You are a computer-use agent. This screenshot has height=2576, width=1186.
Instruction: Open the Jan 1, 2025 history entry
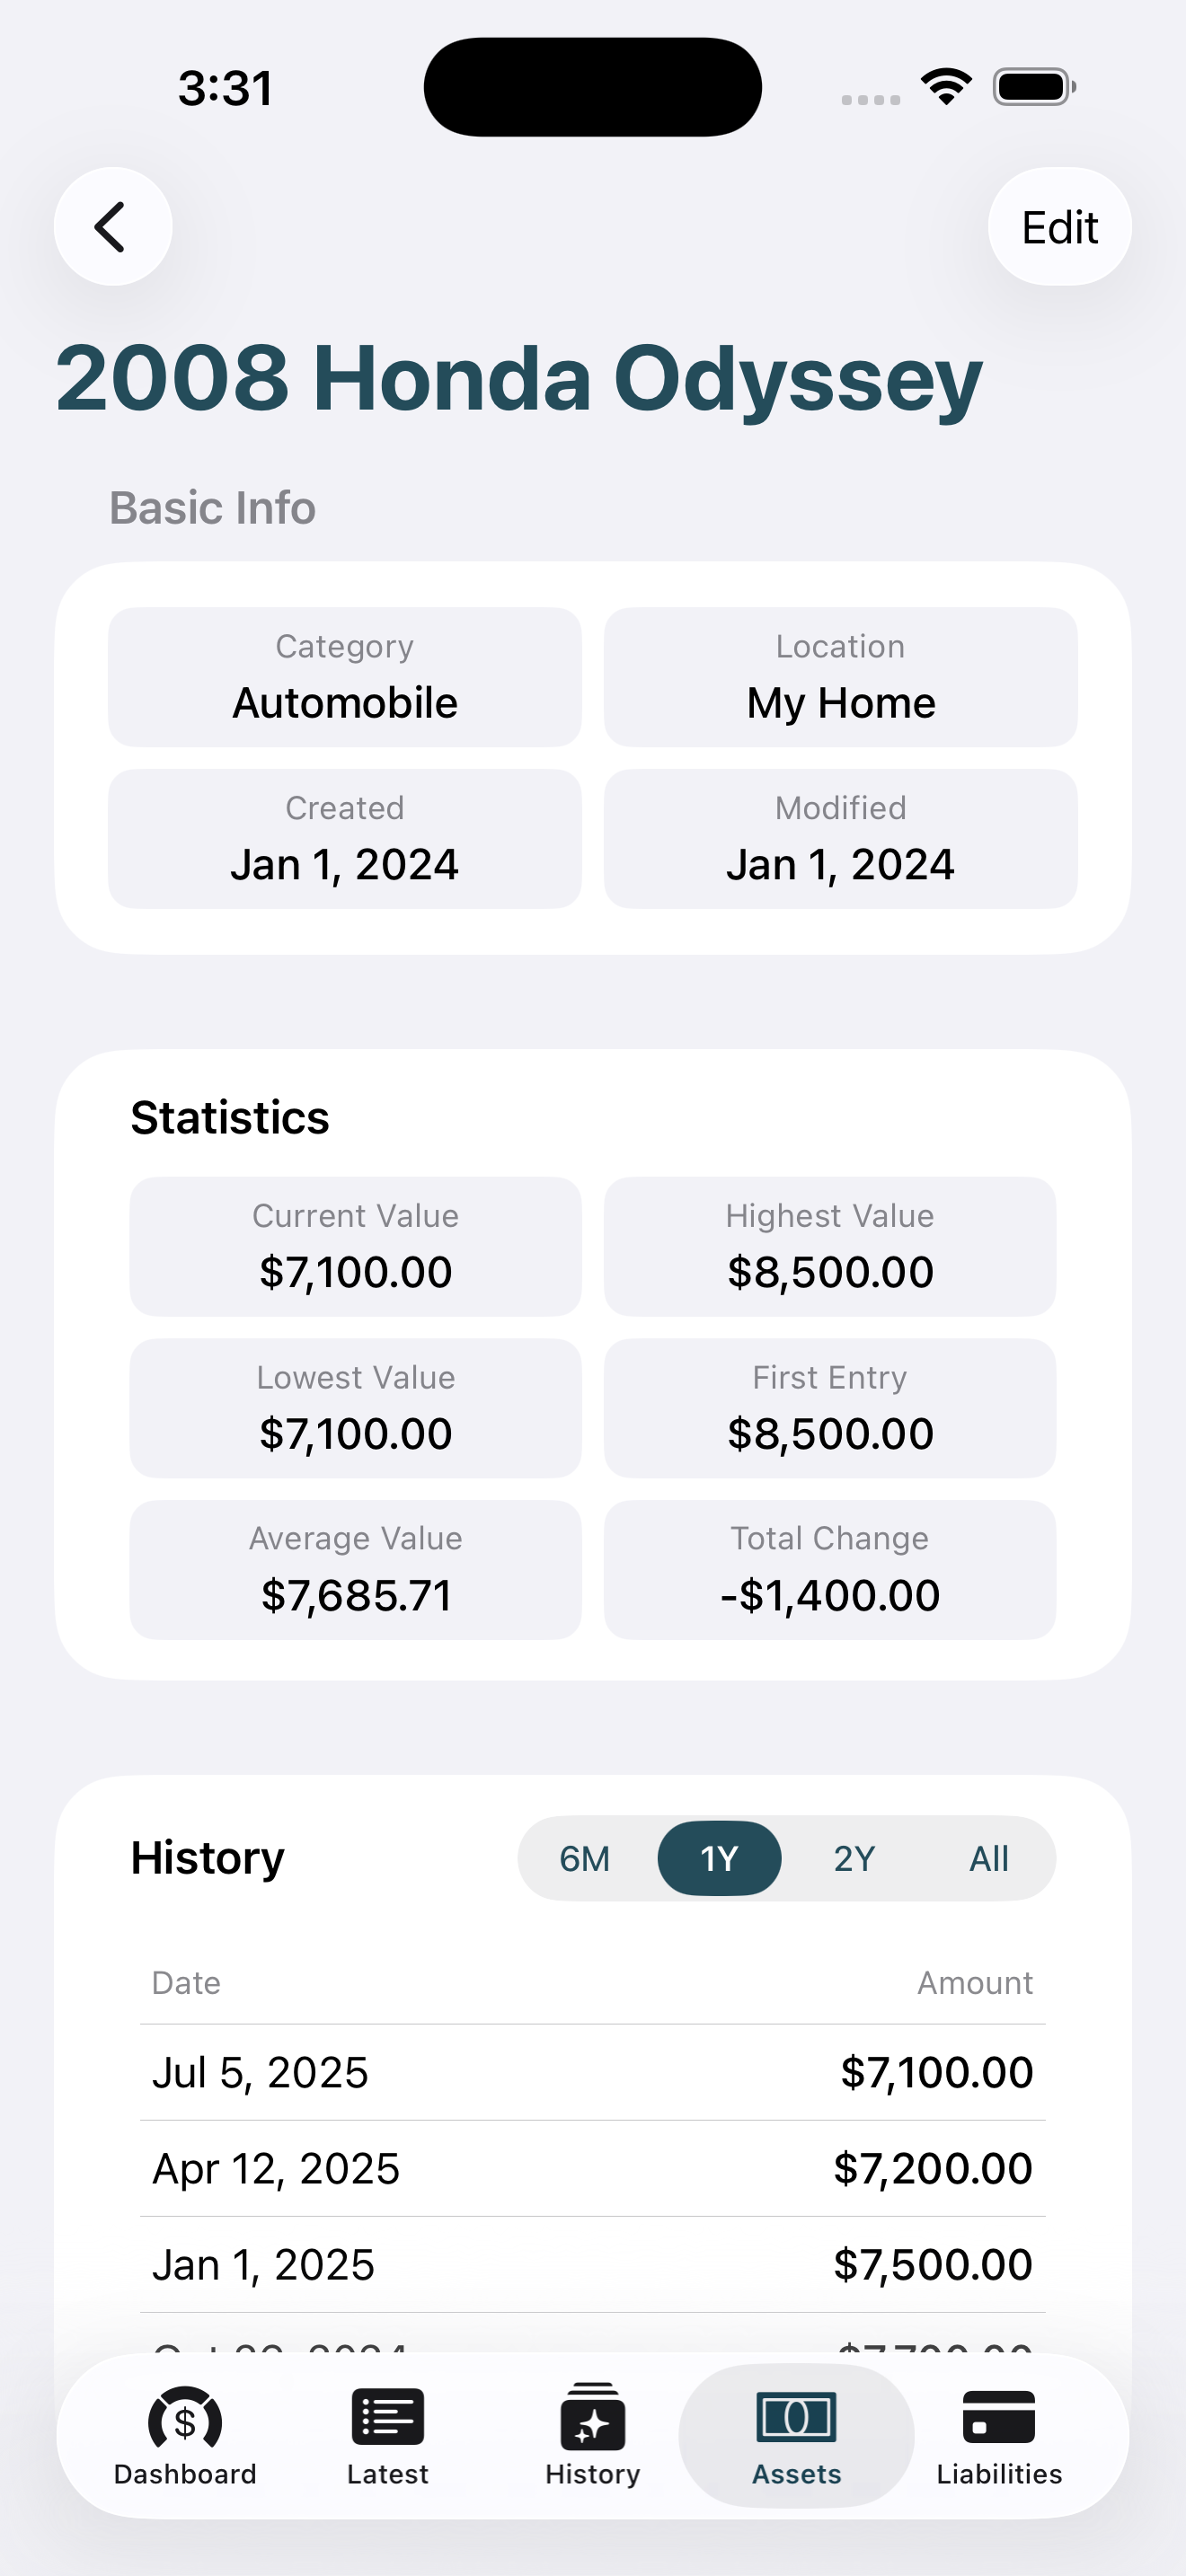click(592, 2264)
